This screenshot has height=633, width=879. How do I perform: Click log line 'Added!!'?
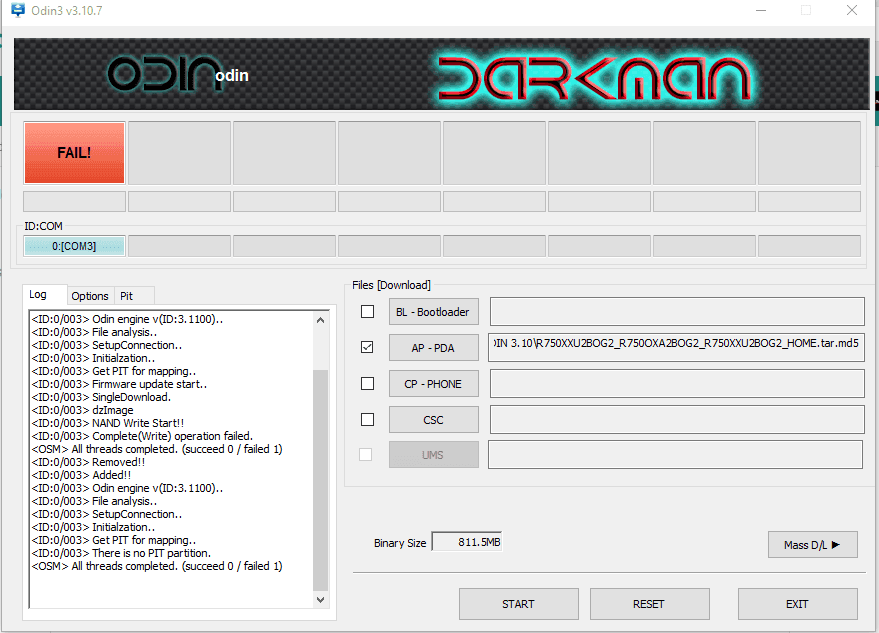(81, 475)
